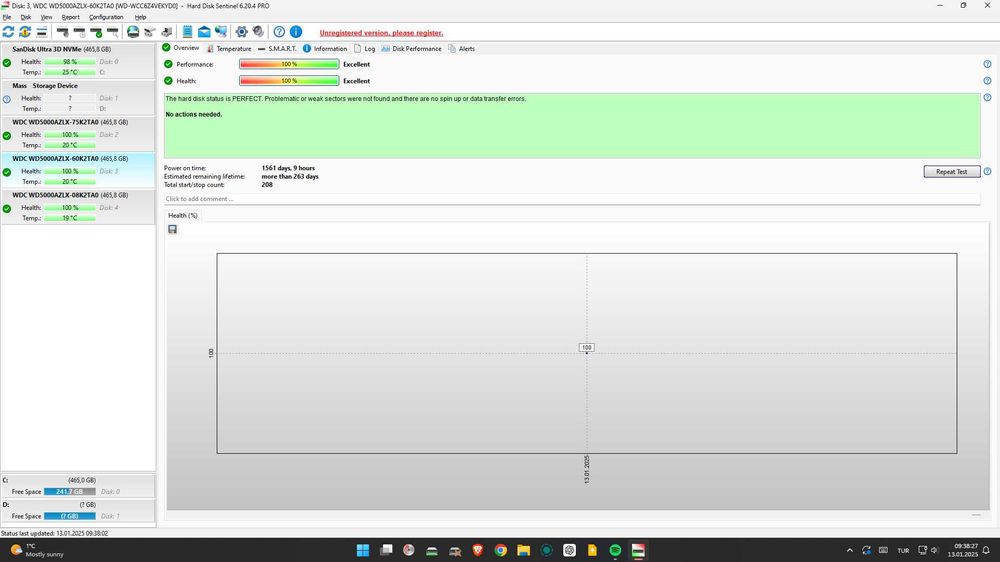Open Spotify from the taskbar
Image resolution: width=1000 pixels, height=562 pixels.
pyautogui.click(x=615, y=550)
